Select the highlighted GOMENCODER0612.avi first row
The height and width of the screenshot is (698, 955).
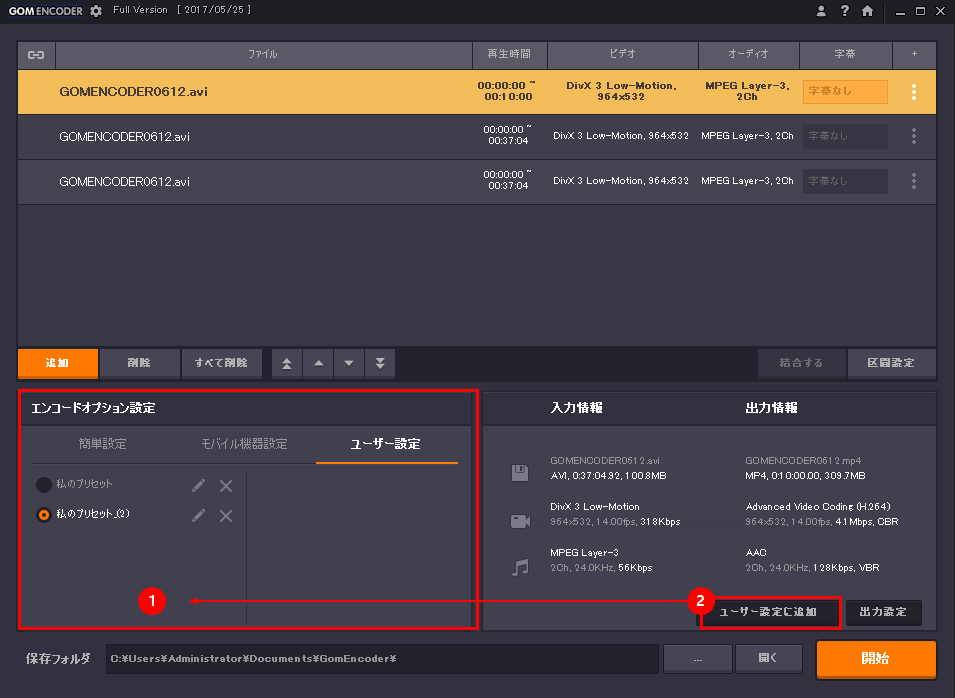(x=477, y=92)
